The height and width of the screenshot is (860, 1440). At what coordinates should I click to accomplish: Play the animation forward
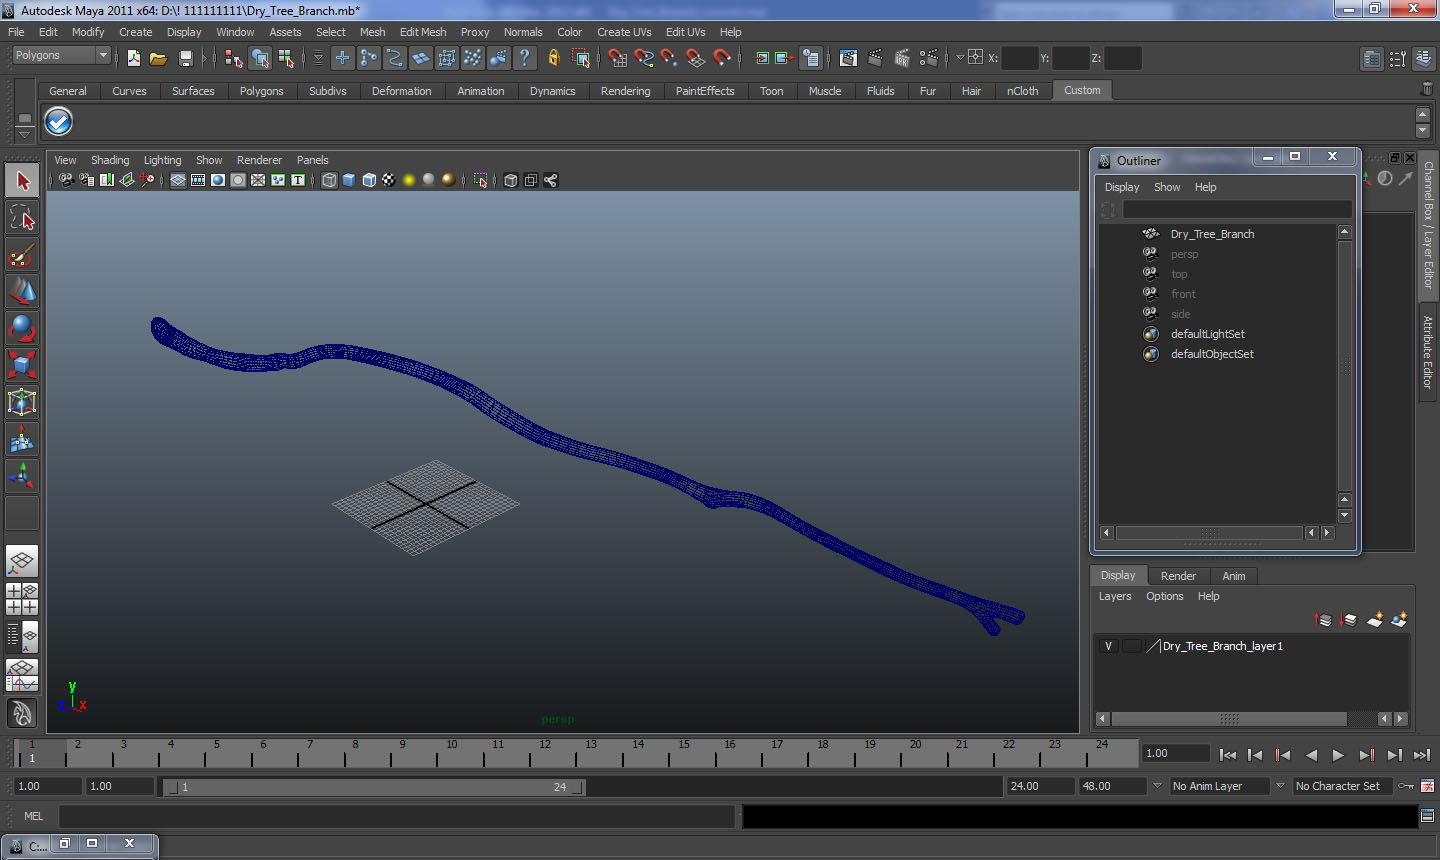pyautogui.click(x=1338, y=755)
